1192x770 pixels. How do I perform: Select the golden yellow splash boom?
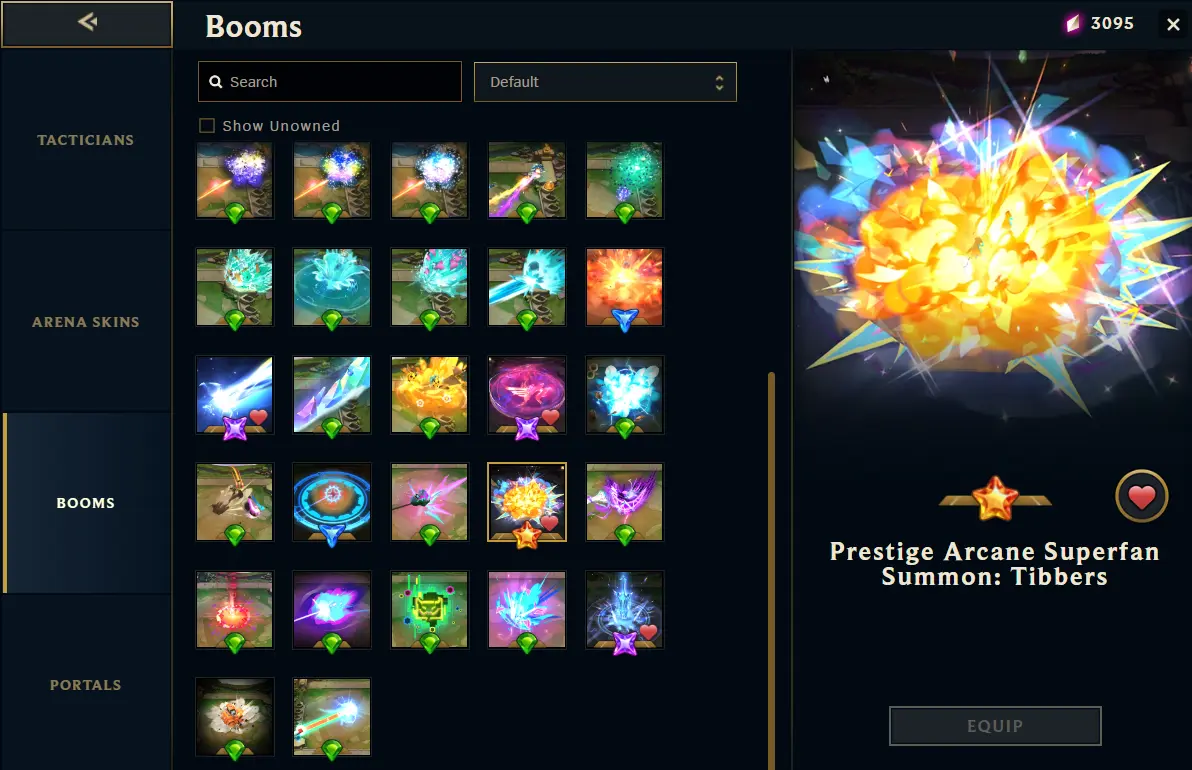click(430, 395)
